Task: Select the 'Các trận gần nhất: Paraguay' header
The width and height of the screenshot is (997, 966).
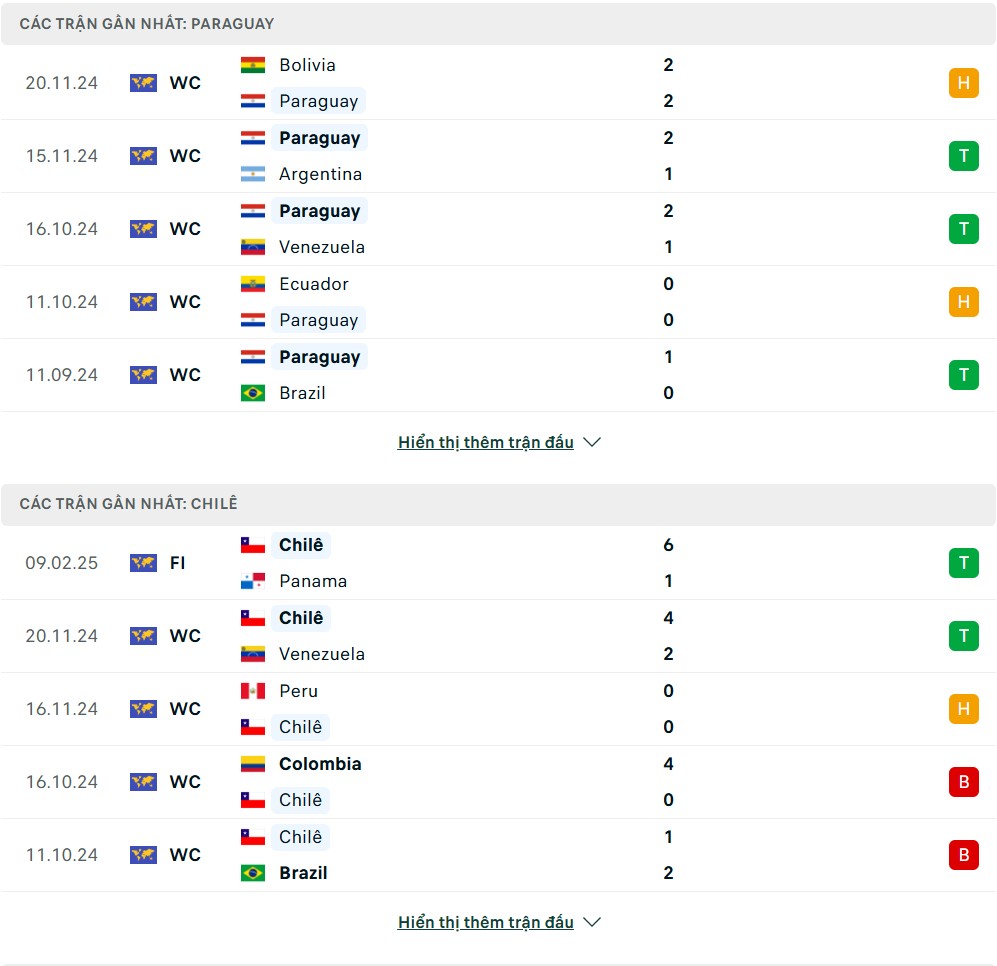Action: point(498,24)
